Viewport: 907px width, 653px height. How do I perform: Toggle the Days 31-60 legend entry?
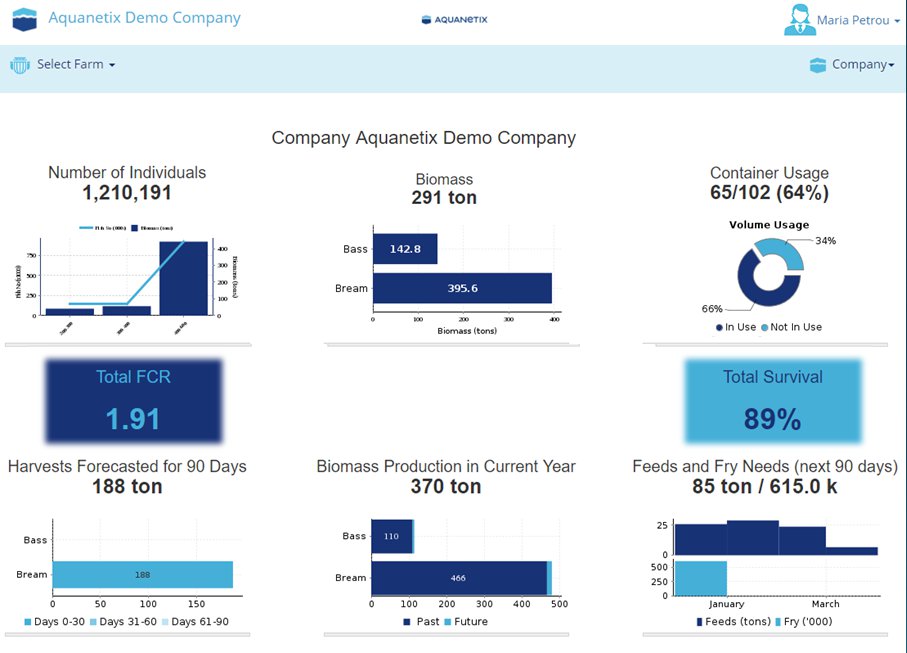(x=123, y=622)
